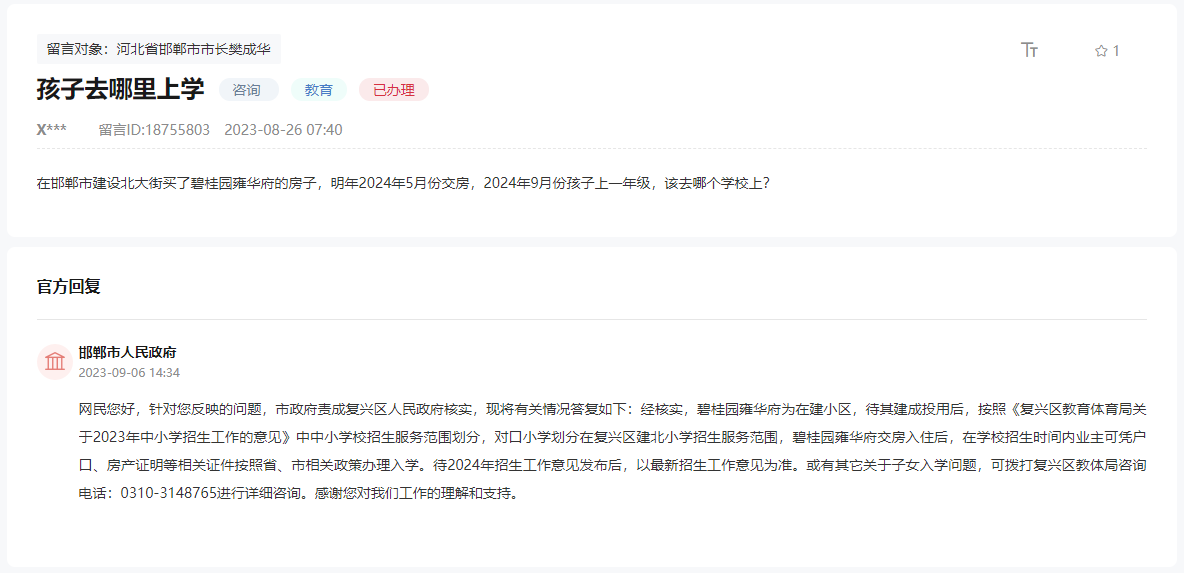Click the 留言对象 河北省邯郸市市长樊成华 label
1184x573 pixels.
pos(159,49)
